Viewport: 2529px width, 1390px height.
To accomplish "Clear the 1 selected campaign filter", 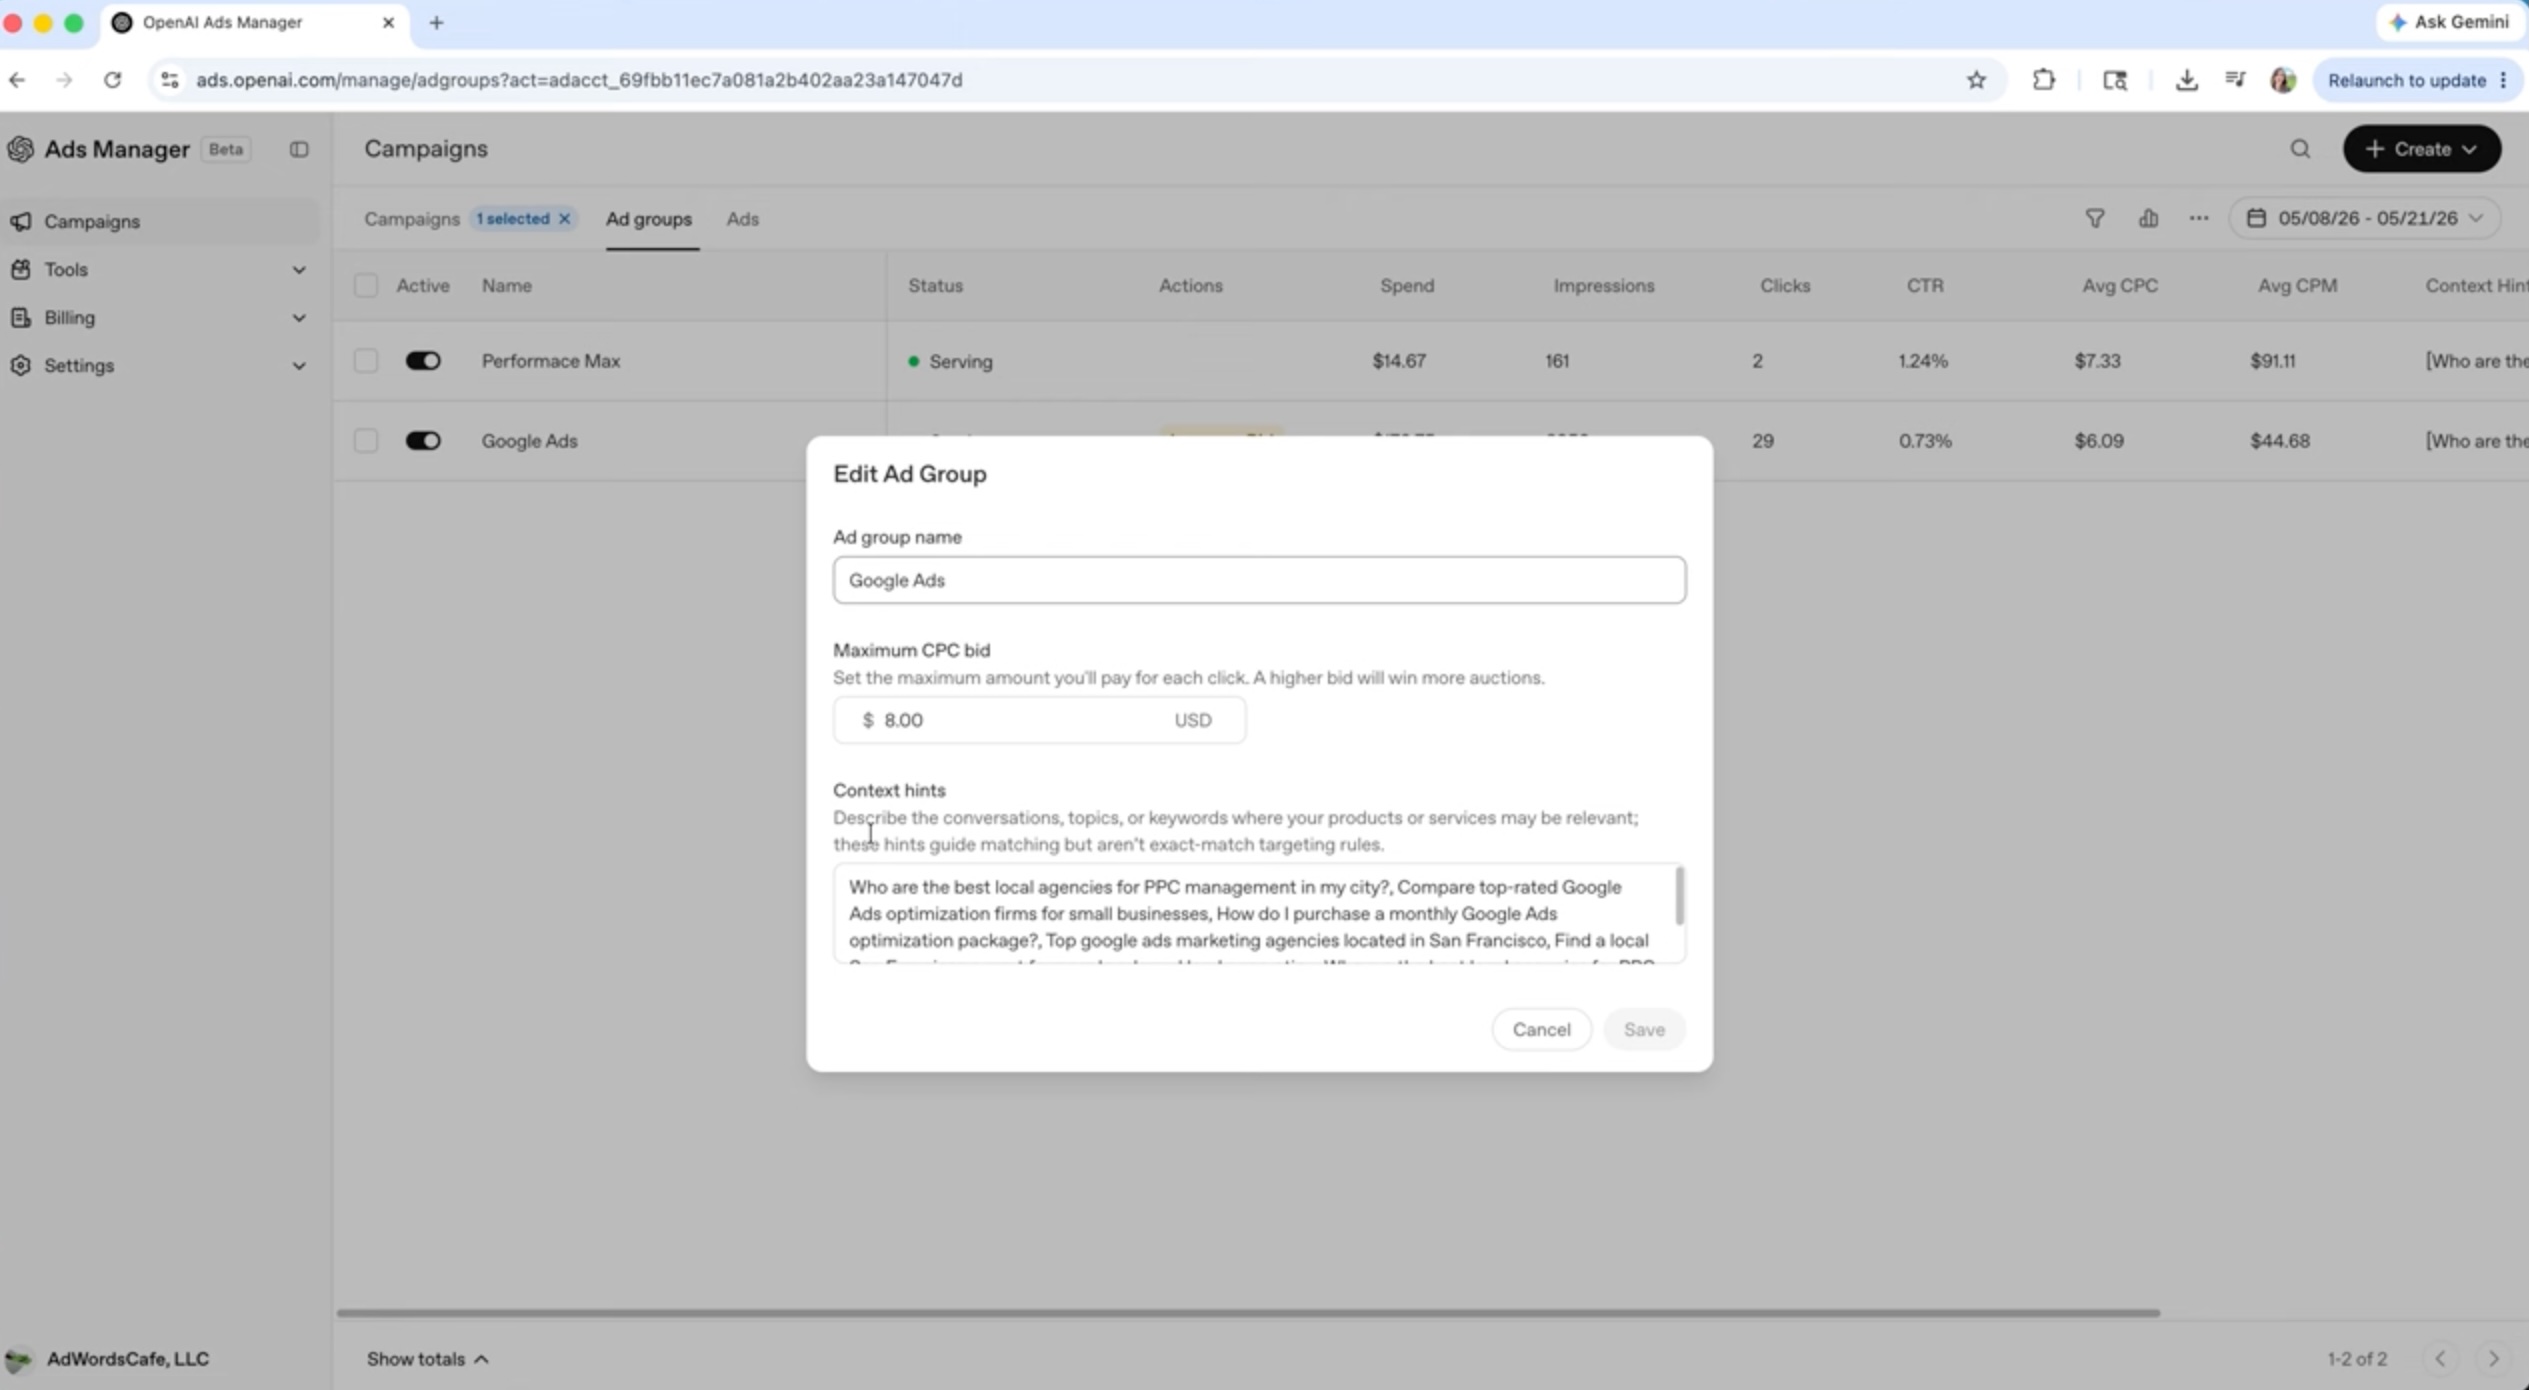I will point(565,218).
